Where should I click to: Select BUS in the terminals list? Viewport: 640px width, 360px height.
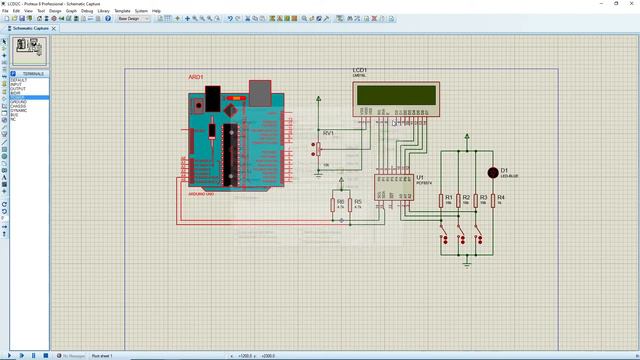[x=14, y=115]
